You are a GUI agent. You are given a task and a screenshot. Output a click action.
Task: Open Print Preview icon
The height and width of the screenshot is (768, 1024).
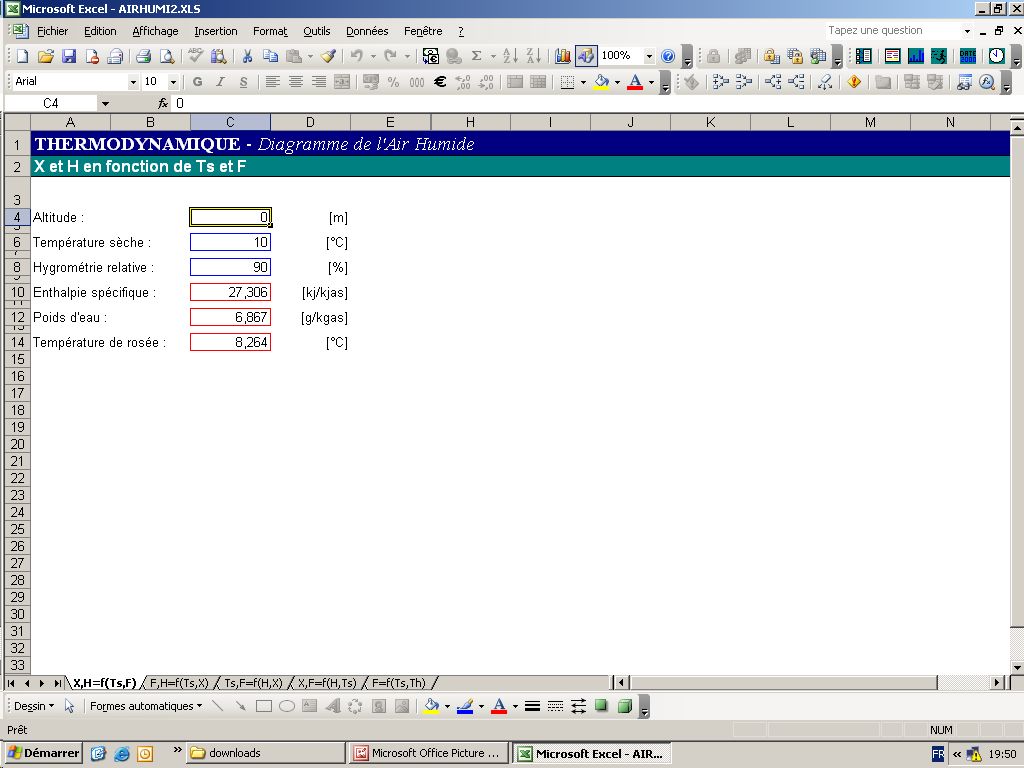click(x=167, y=56)
